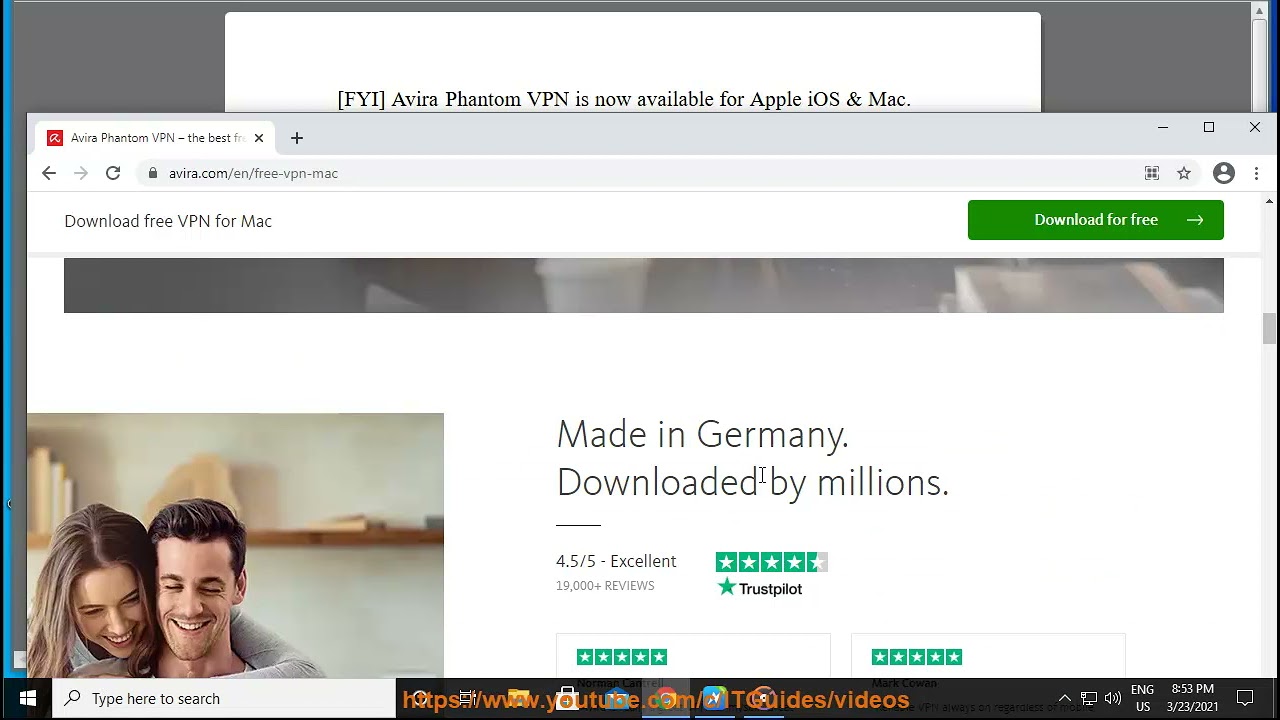Click the '4.5/5 - Excellent' rating text
1280x720 pixels.
[x=616, y=561]
